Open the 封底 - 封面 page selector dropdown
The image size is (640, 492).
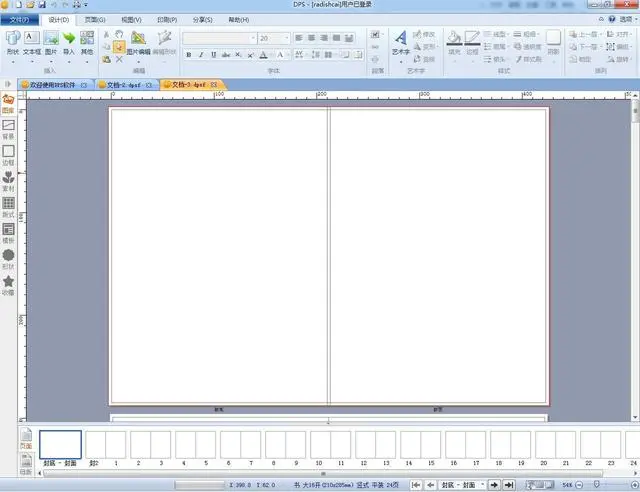(x=482, y=485)
